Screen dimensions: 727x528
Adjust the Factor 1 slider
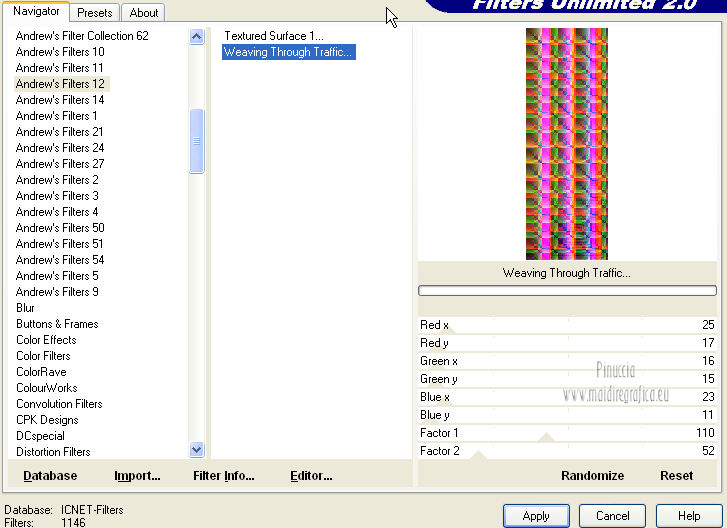[568, 433]
